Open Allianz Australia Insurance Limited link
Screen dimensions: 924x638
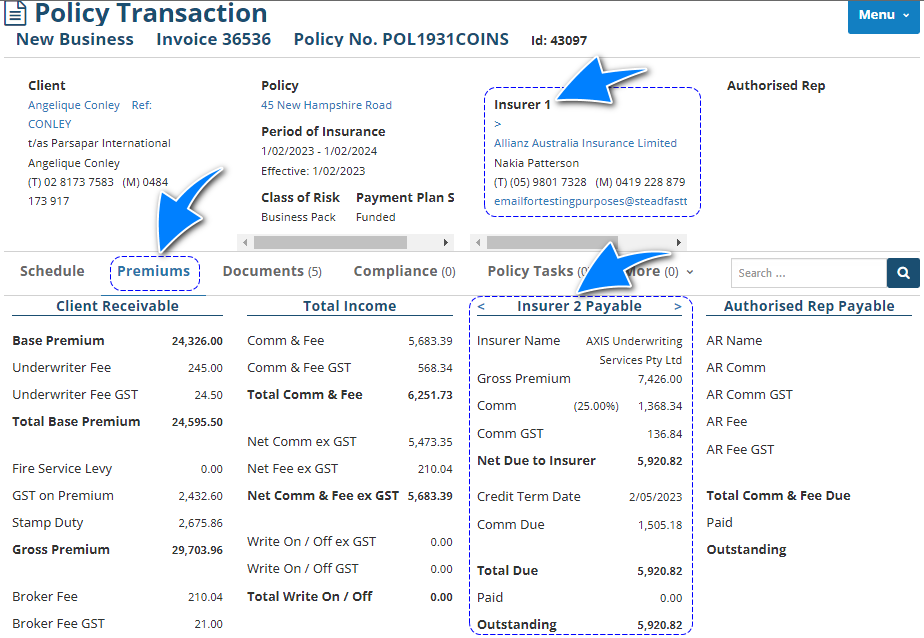585,143
